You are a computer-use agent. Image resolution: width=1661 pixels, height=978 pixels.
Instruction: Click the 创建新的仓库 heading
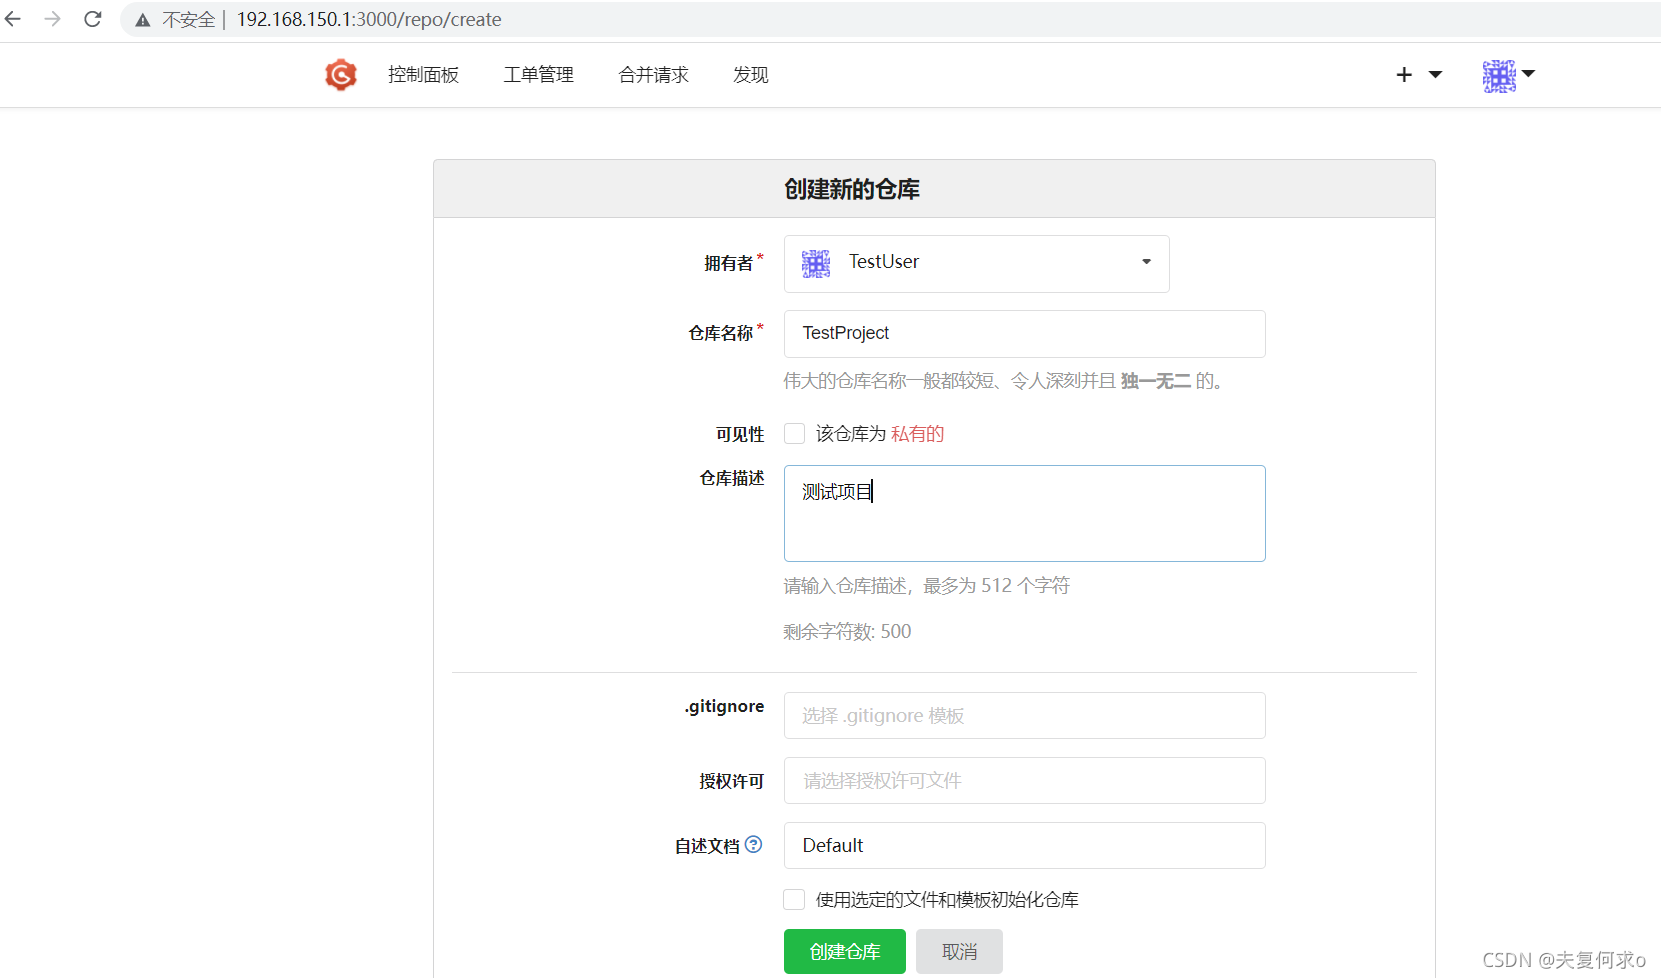pyautogui.click(x=851, y=189)
